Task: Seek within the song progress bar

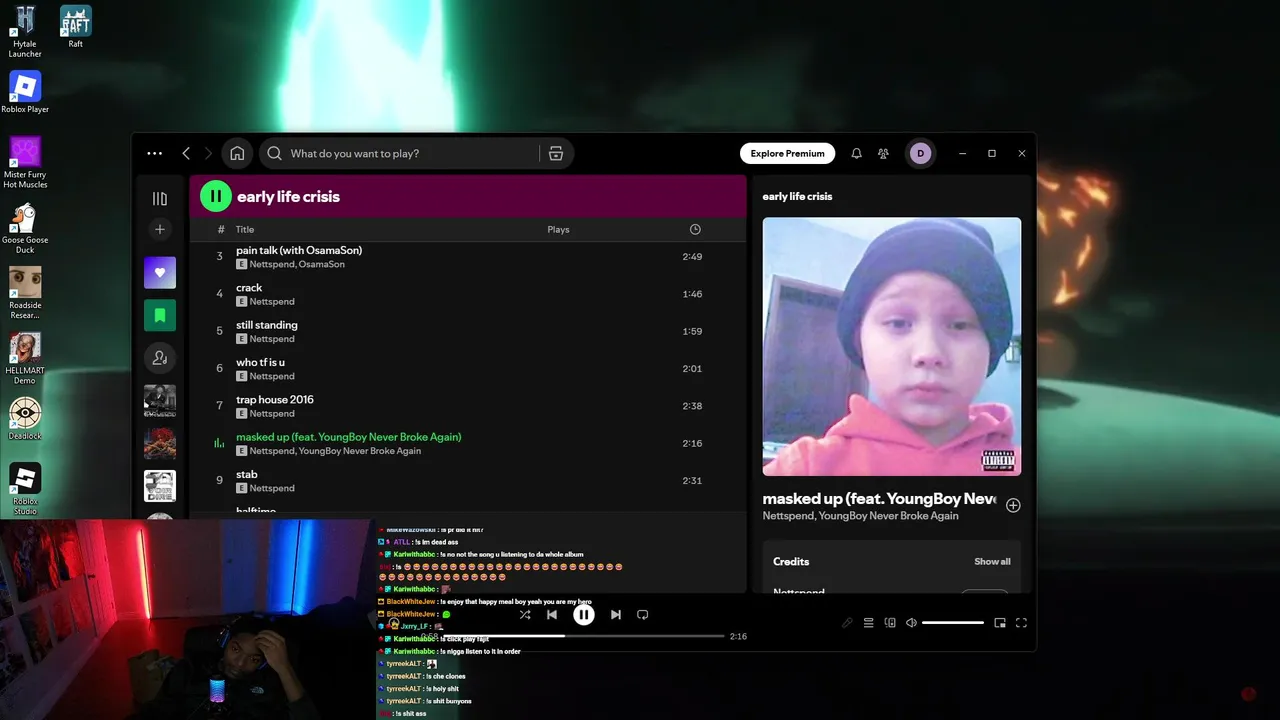Action: click(583, 636)
